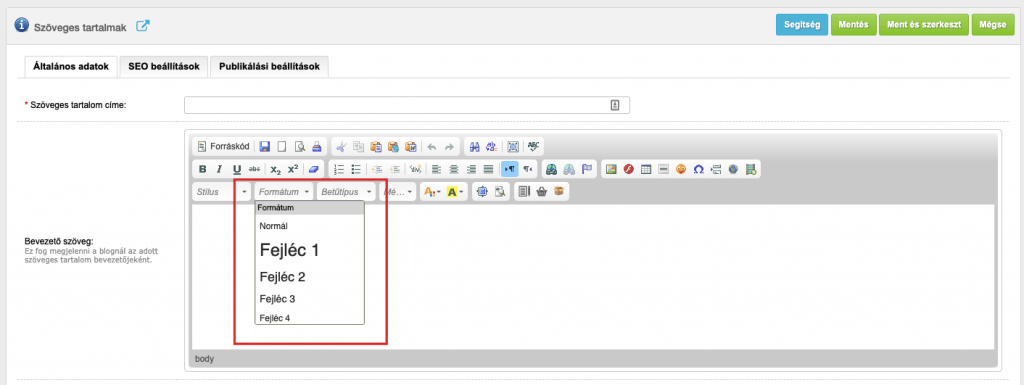
Task: Click the blue Segítség button
Action: (802, 25)
